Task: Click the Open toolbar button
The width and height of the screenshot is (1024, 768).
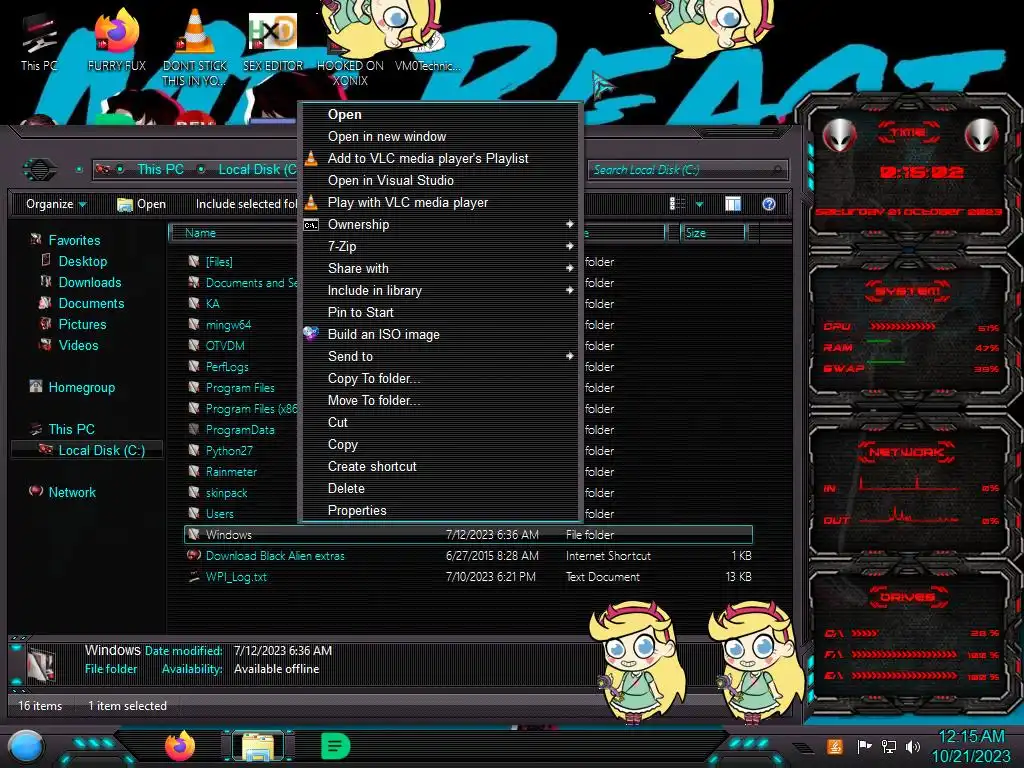Action: click(x=141, y=204)
